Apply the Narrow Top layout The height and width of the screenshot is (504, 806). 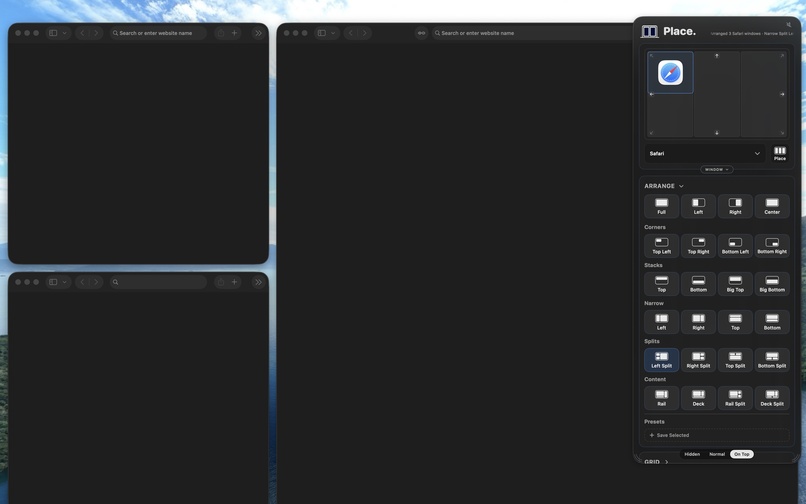coord(735,322)
